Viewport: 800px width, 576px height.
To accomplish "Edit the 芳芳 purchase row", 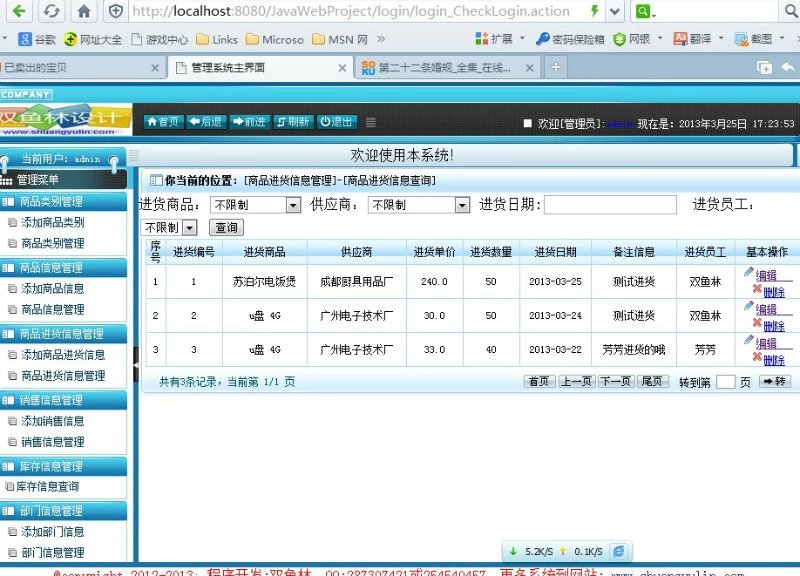I will click(765, 343).
